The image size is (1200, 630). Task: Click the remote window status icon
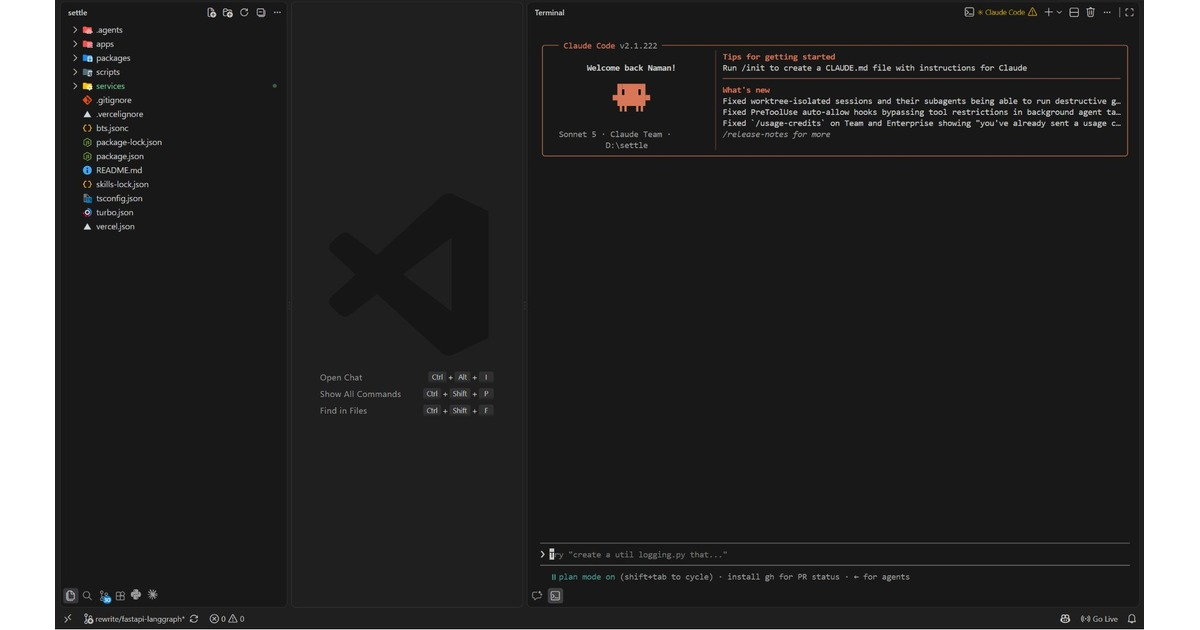pos(68,619)
